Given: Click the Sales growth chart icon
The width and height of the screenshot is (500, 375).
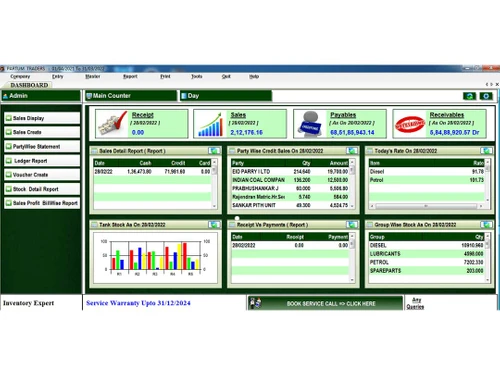Looking at the screenshot, I should [x=210, y=124].
